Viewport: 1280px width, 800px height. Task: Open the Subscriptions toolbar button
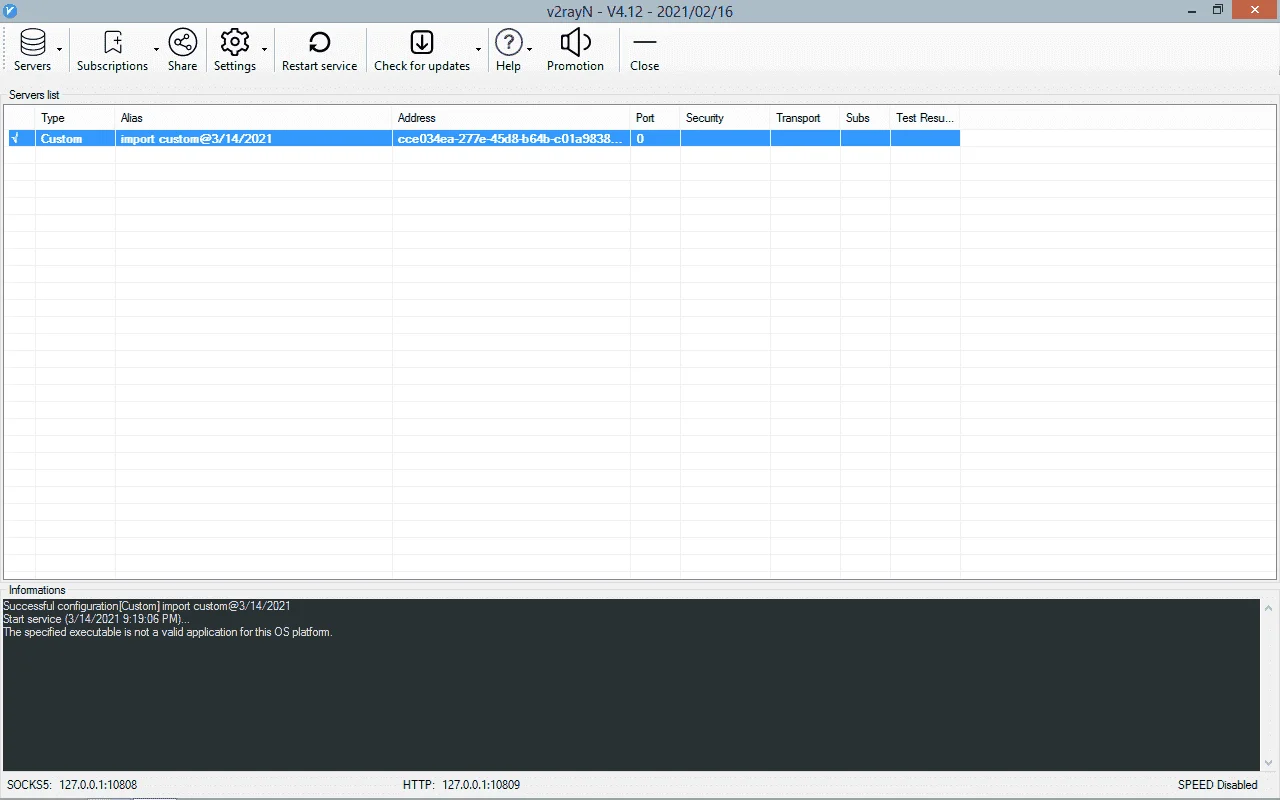(112, 50)
